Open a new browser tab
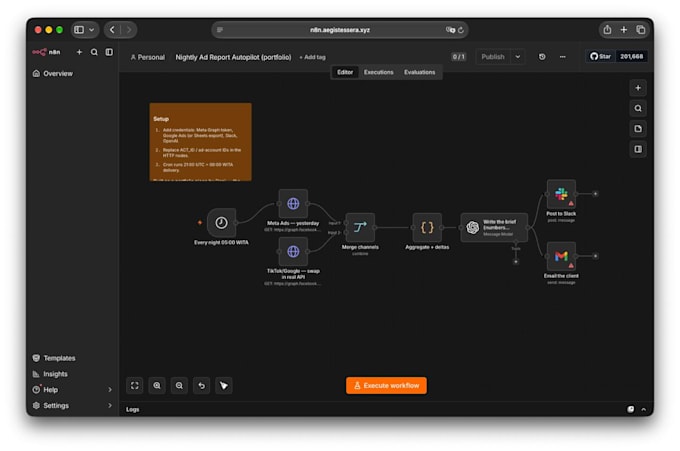The image size is (680, 451). pos(624,29)
